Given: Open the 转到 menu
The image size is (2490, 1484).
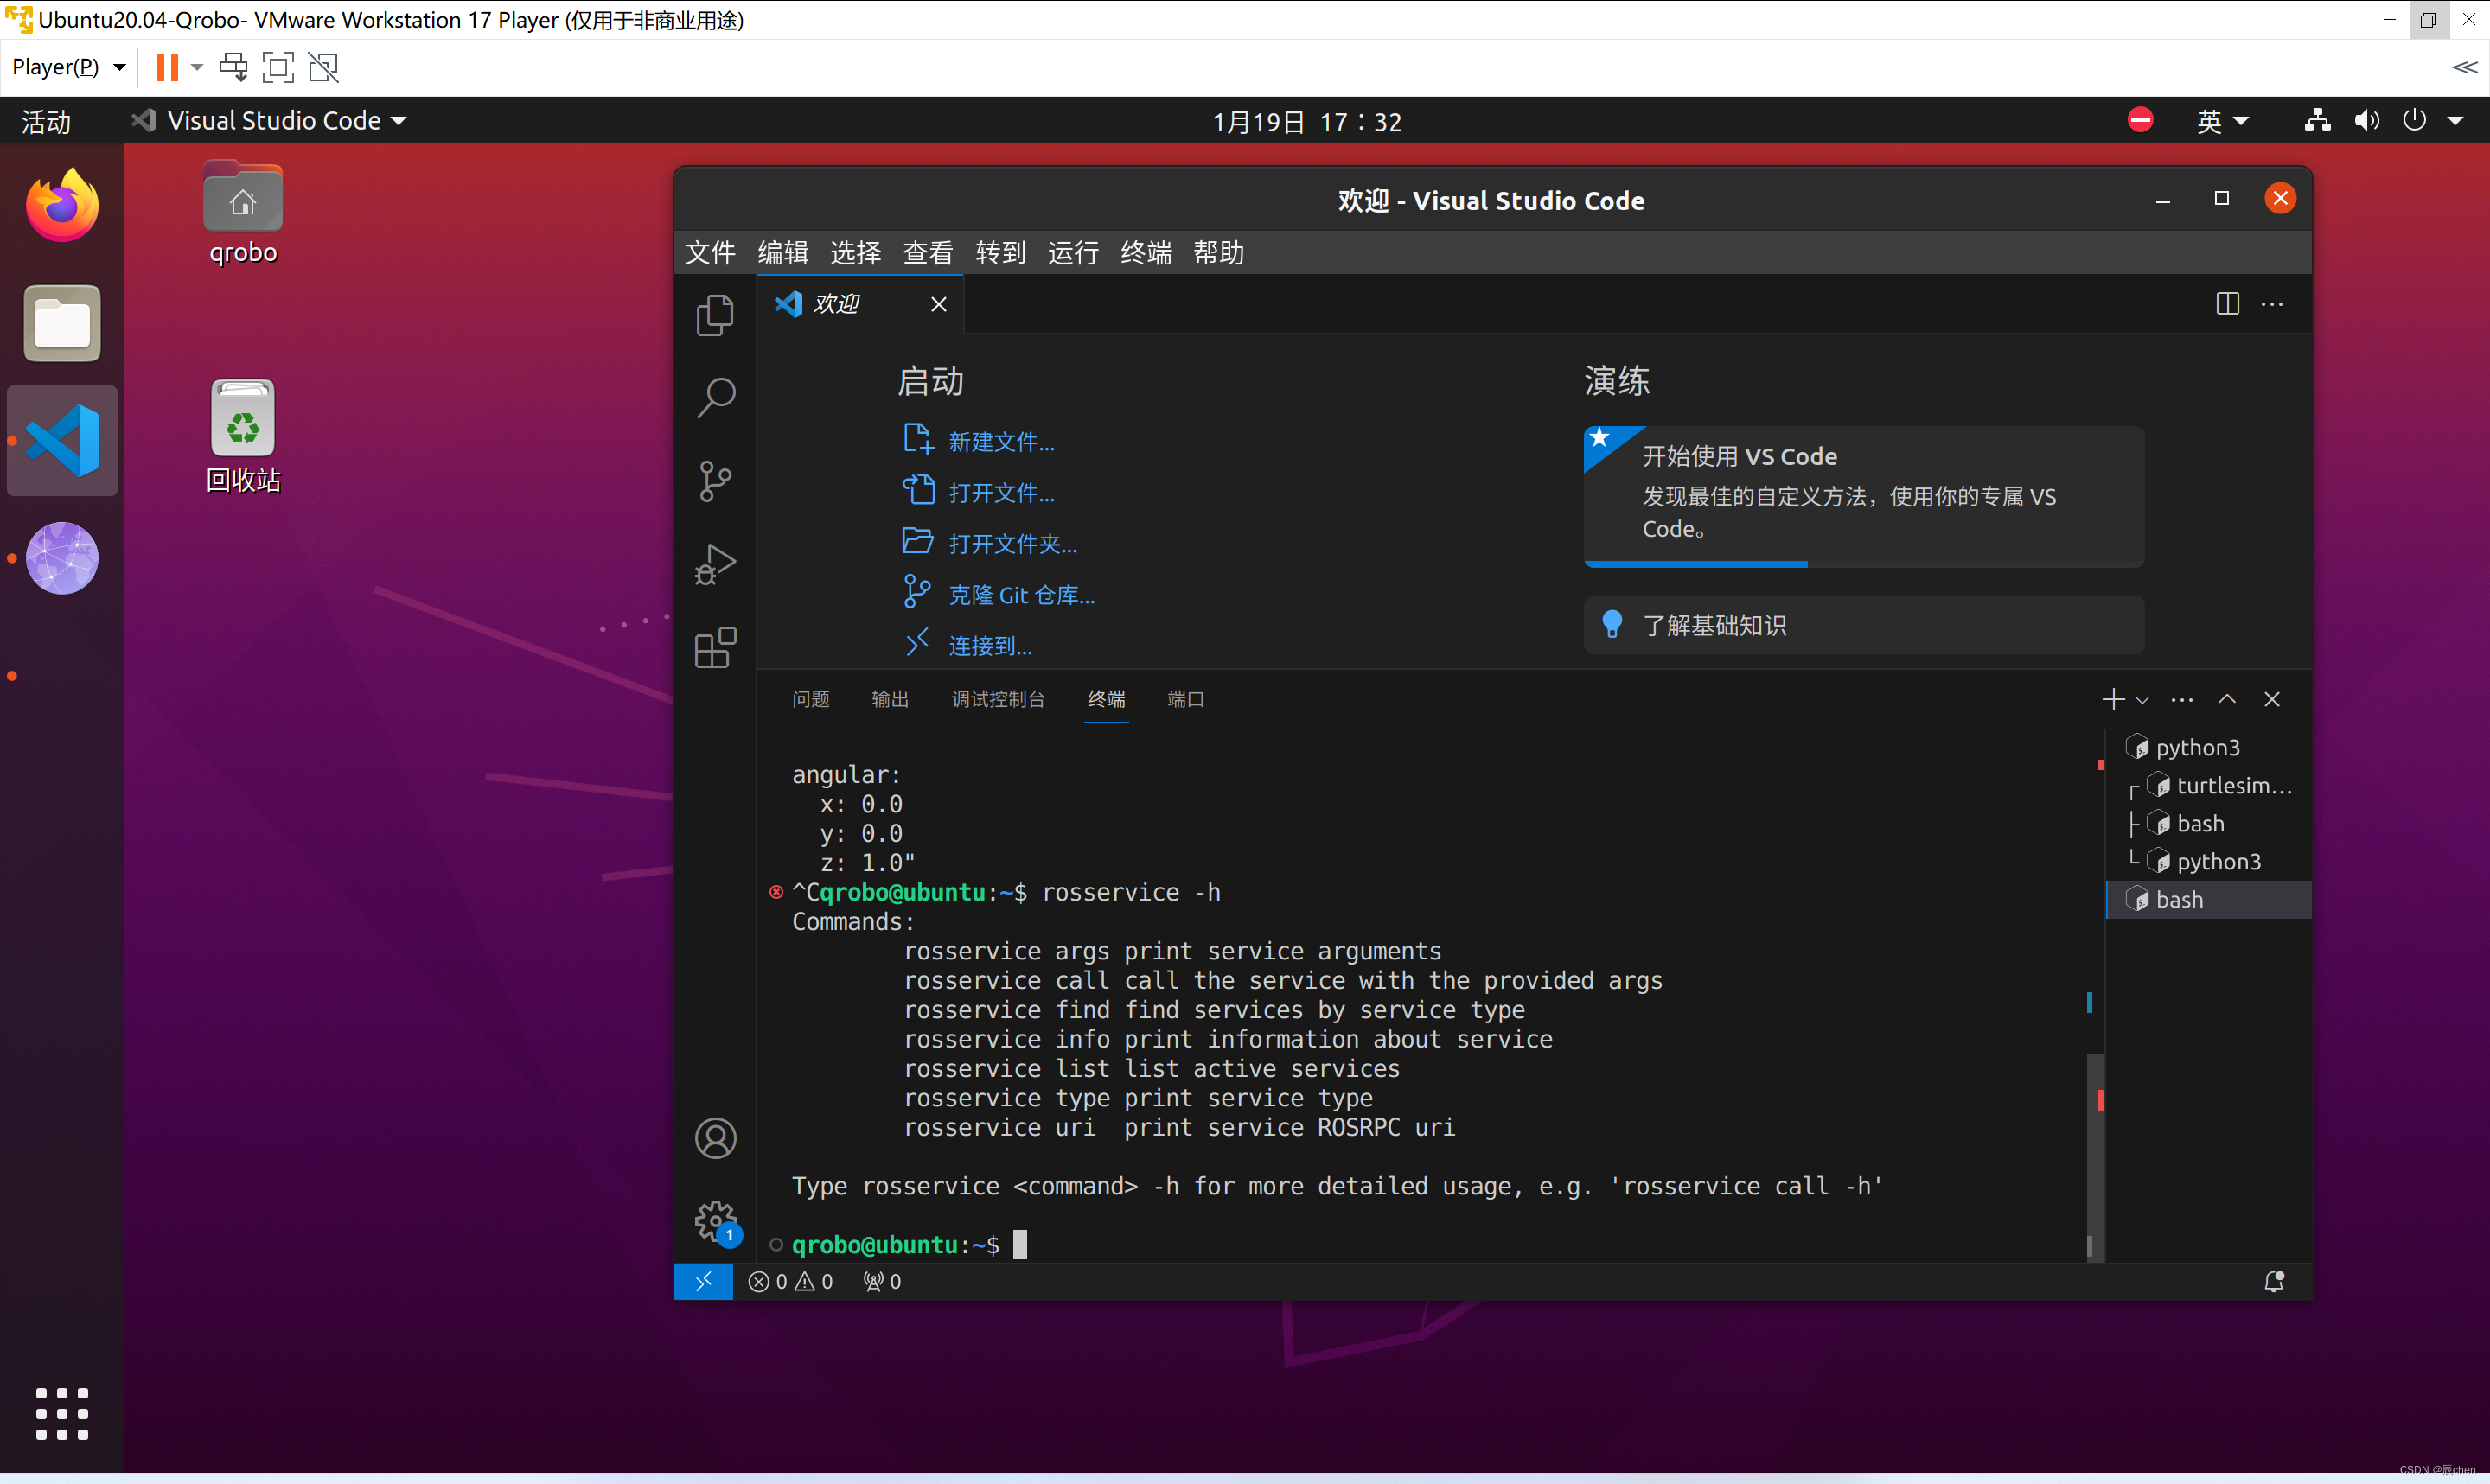Looking at the screenshot, I should [1001, 253].
